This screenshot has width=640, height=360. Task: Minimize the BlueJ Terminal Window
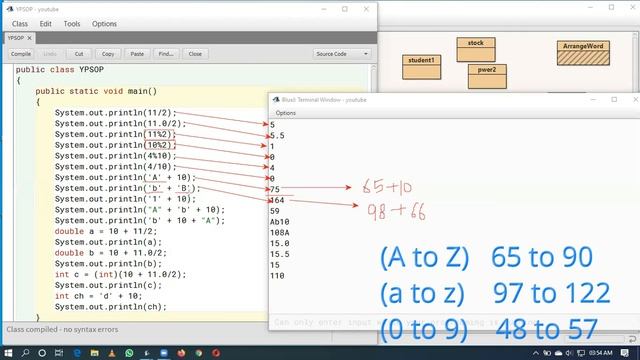coord(593,100)
